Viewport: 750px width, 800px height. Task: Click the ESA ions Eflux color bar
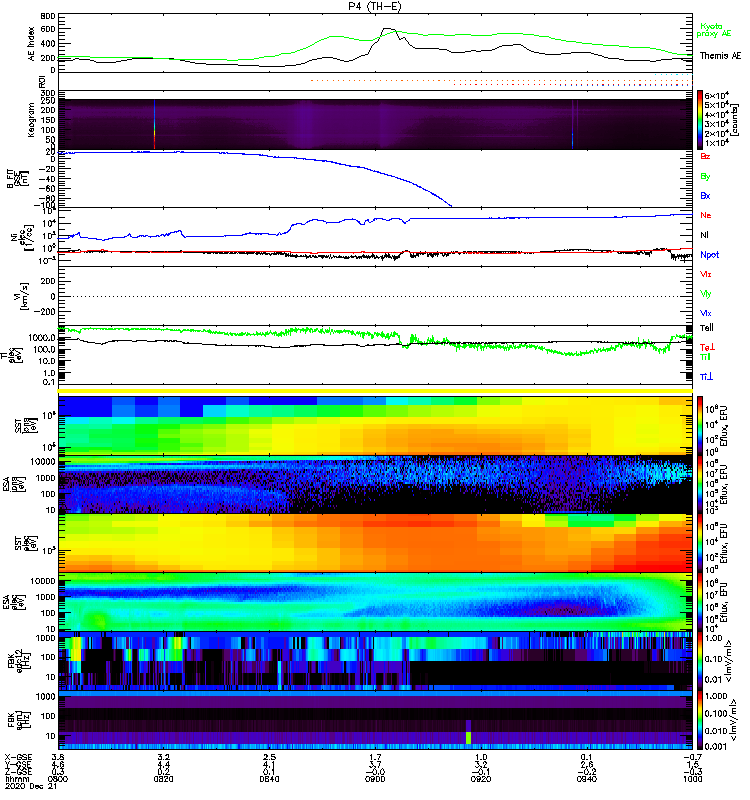(700, 485)
